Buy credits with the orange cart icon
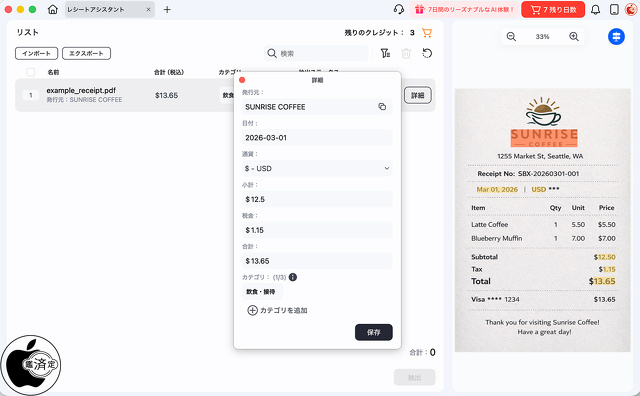The height and width of the screenshot is (396, 640). click(427, 33)
